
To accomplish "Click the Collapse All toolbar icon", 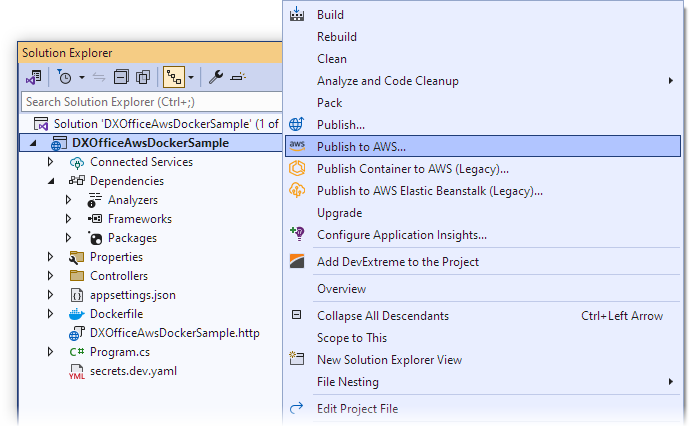I will pos(121,77).
